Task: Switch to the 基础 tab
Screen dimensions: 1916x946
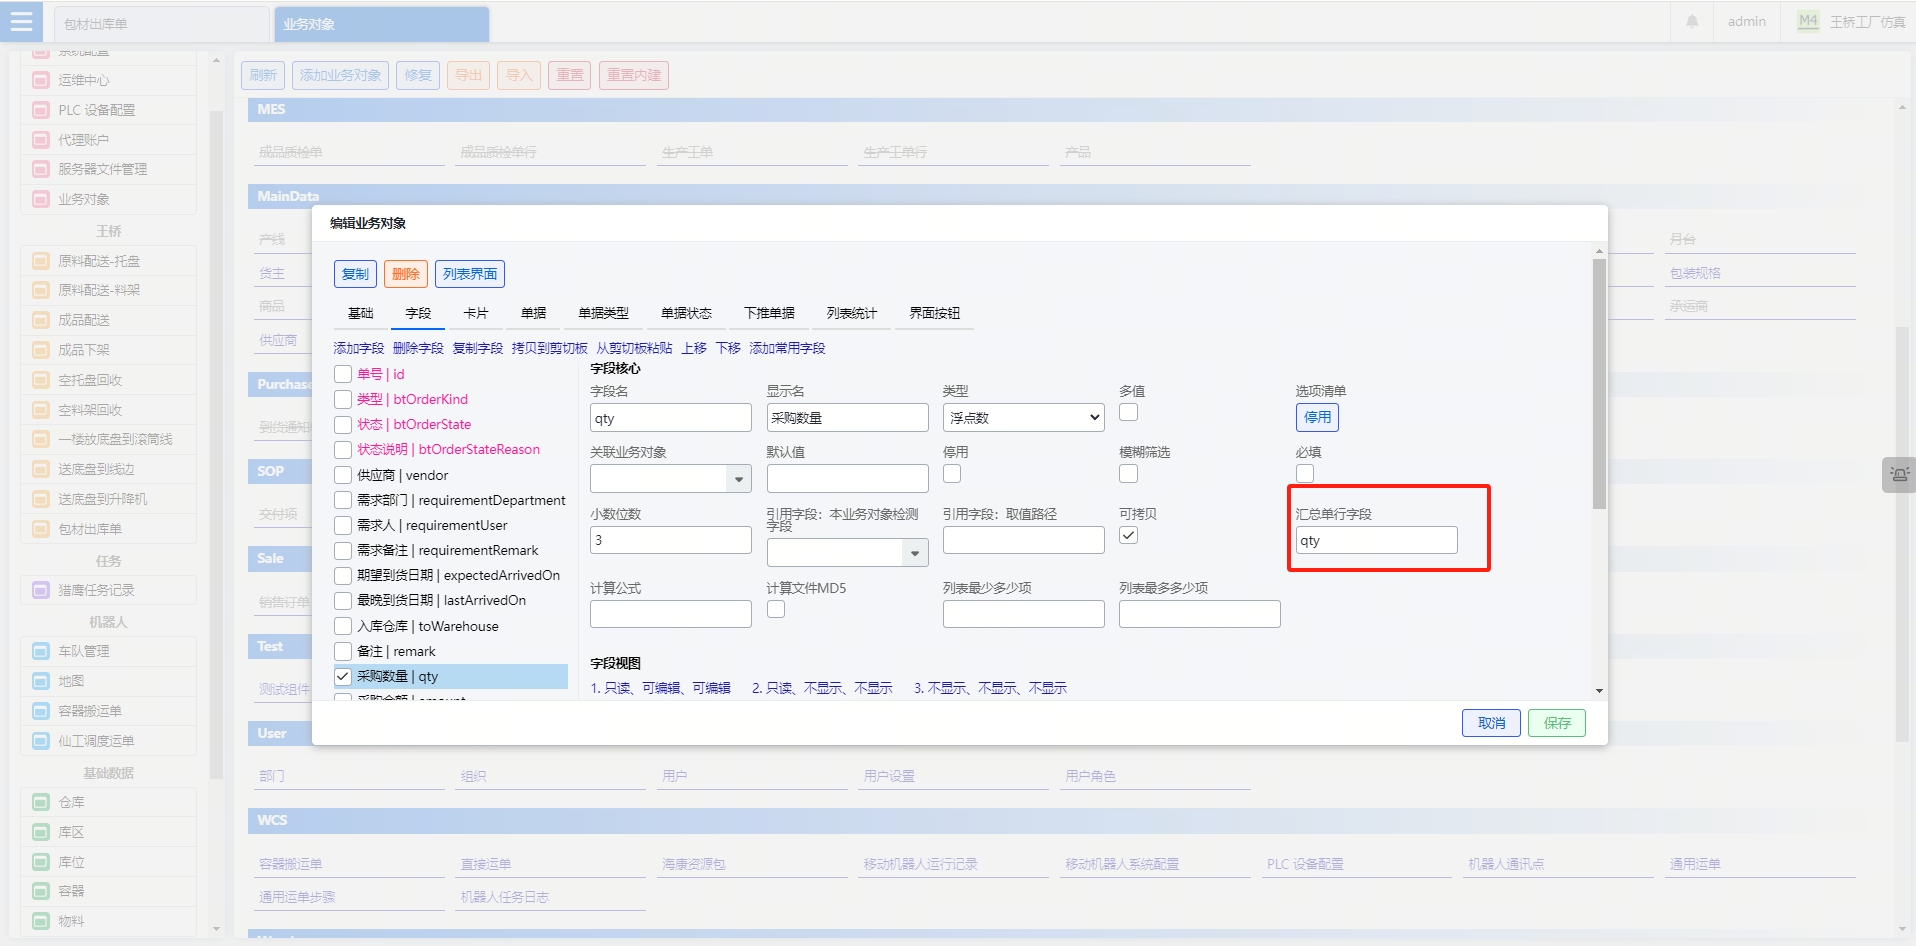Action: point(360,313)
